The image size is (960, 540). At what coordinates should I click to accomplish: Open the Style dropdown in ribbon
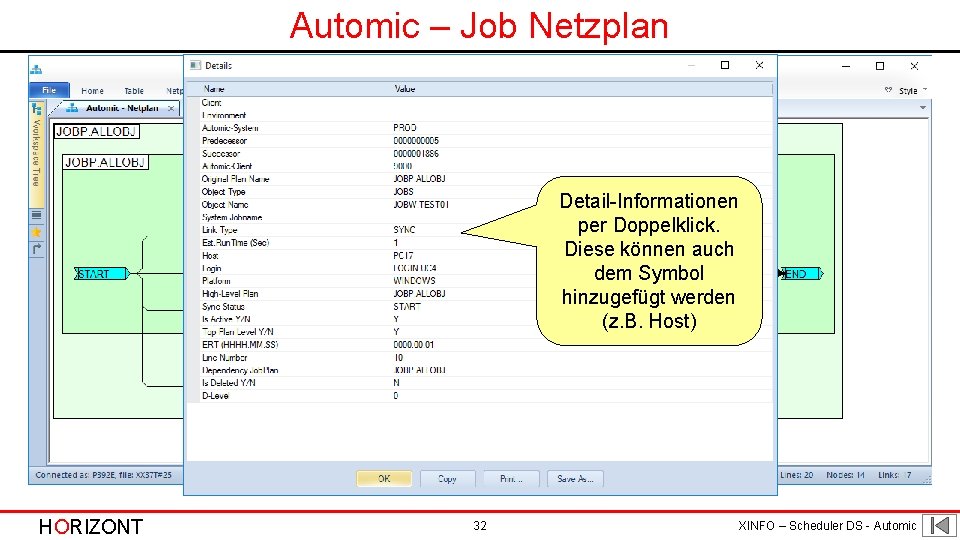point(912,91)
